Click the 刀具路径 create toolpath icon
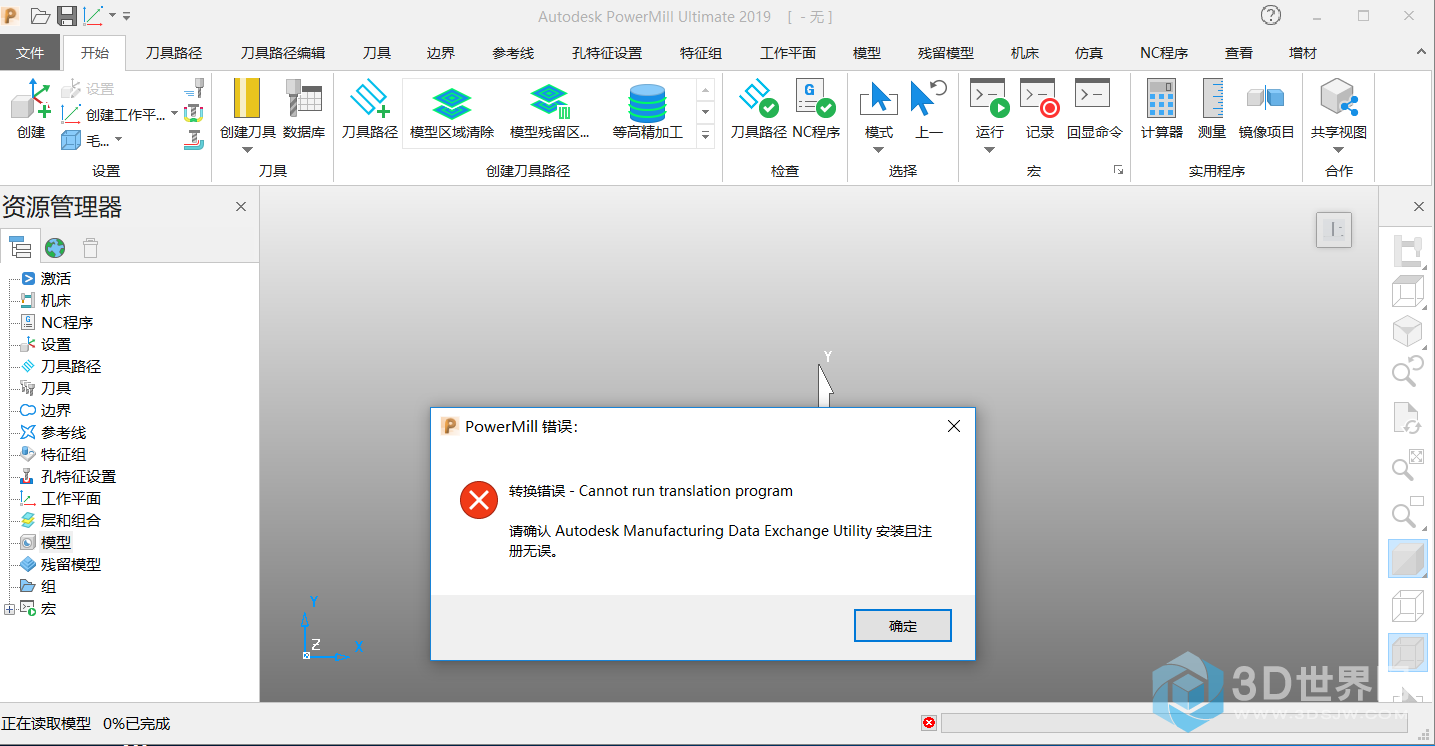The image size is (1435, 746). [x=369, y=100]
